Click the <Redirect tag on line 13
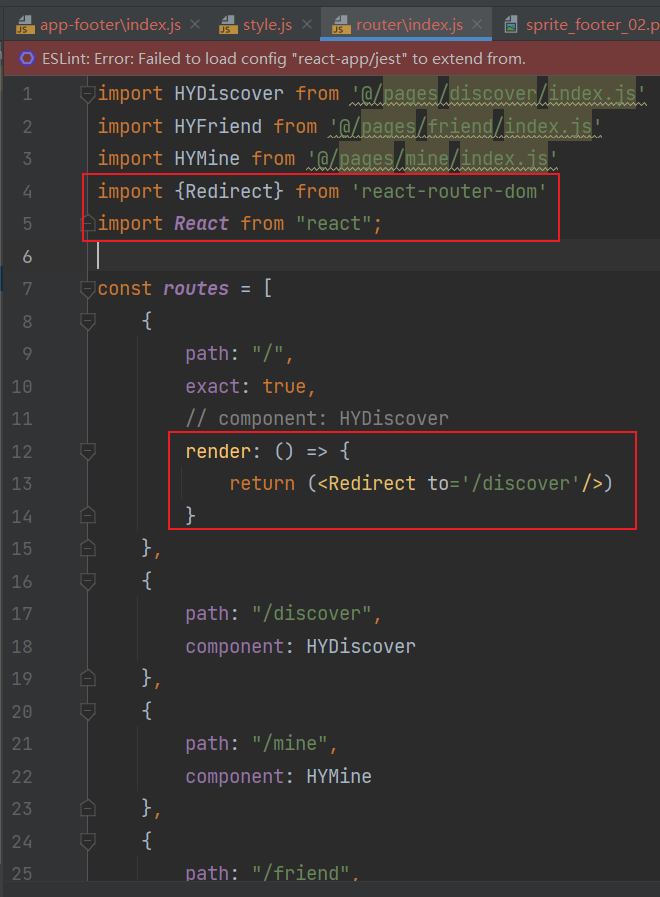 click(367, 483)
